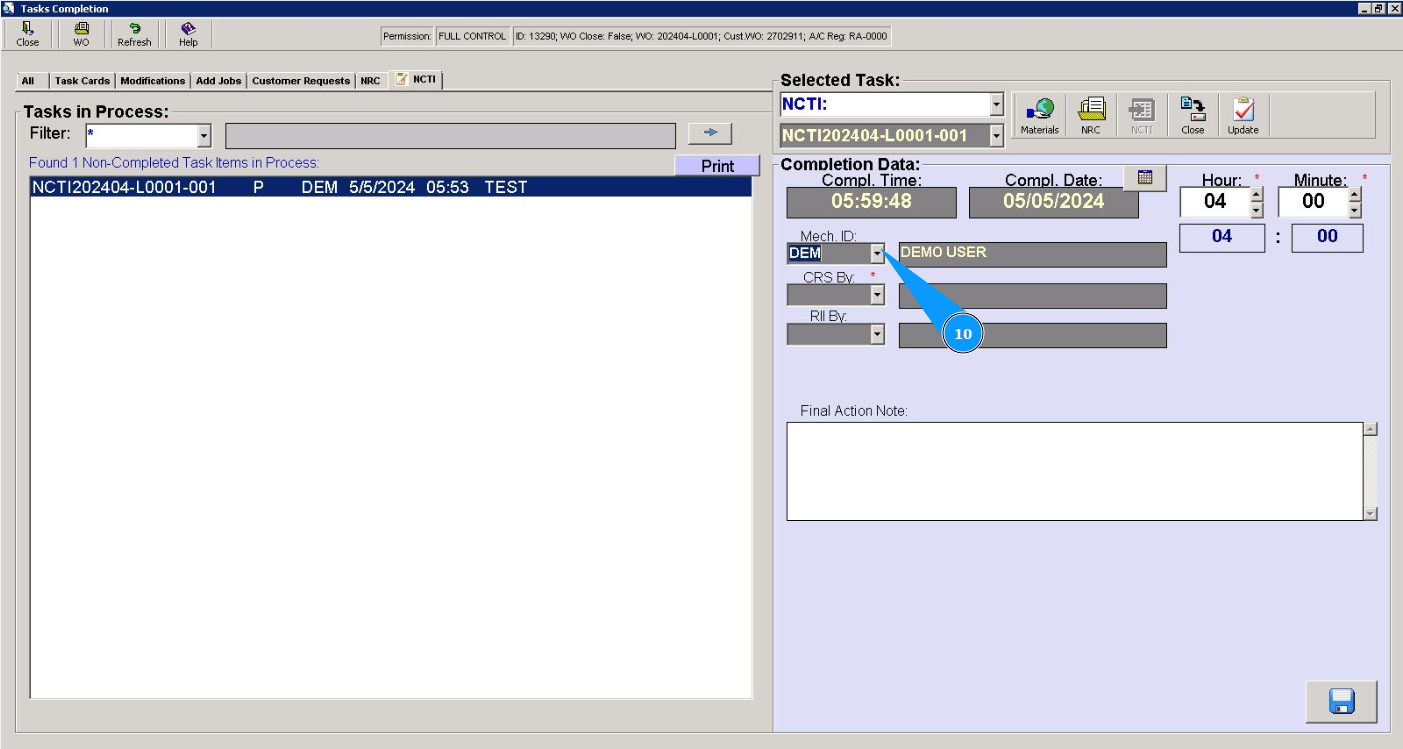Screen dimensions: 1403x749
Task: Expand the NCTI202404-L0001-001 task dropdown
Action: [x=996, y=136]
